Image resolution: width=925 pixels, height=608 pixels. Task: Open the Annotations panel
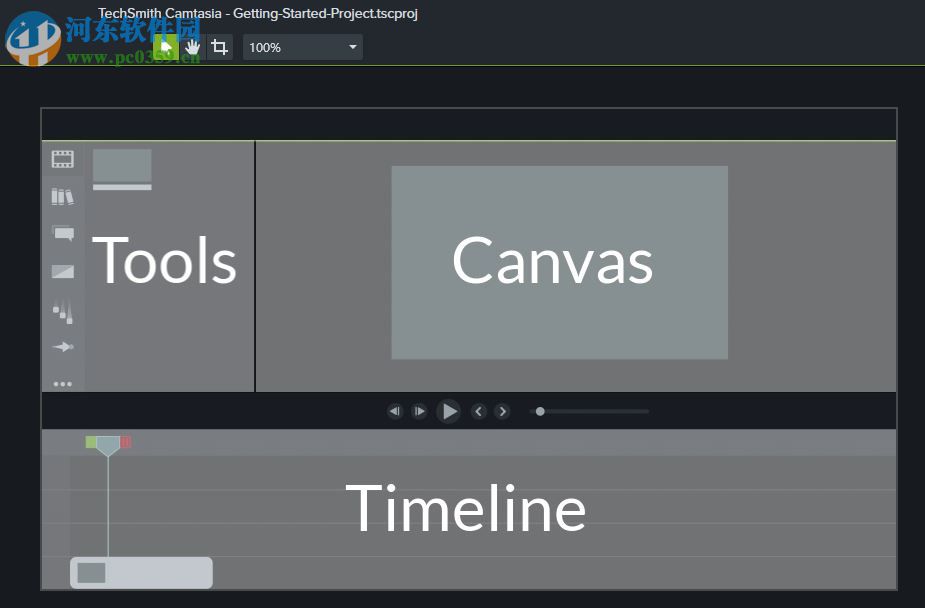[x=63, y=233]
